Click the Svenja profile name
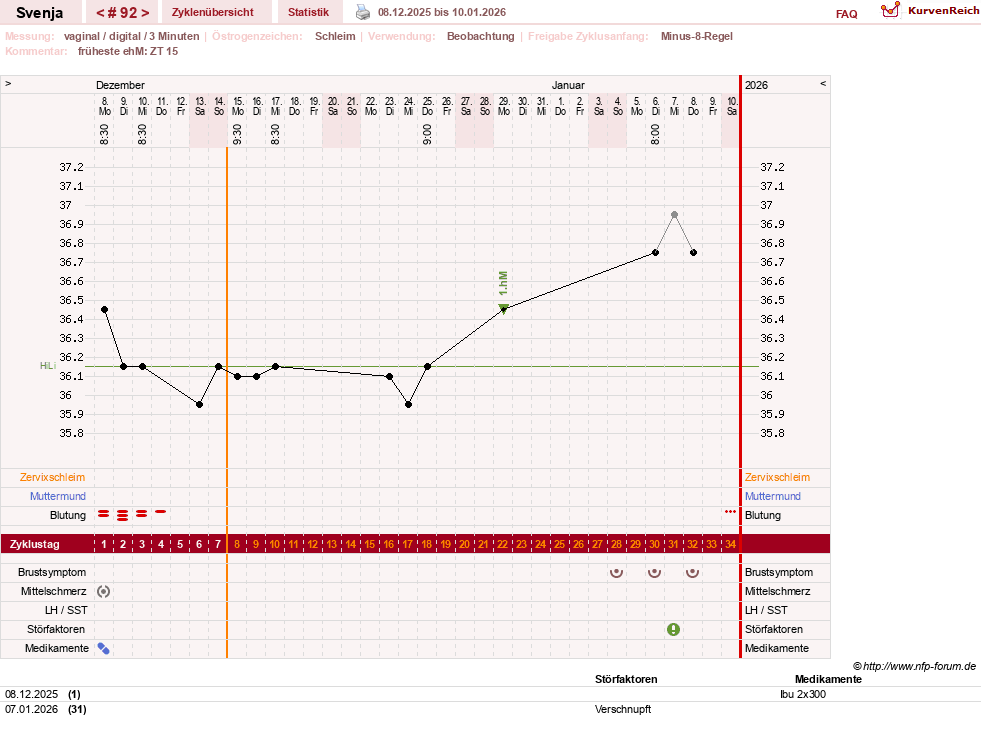The image size is (981, 738). click(39, 13)
